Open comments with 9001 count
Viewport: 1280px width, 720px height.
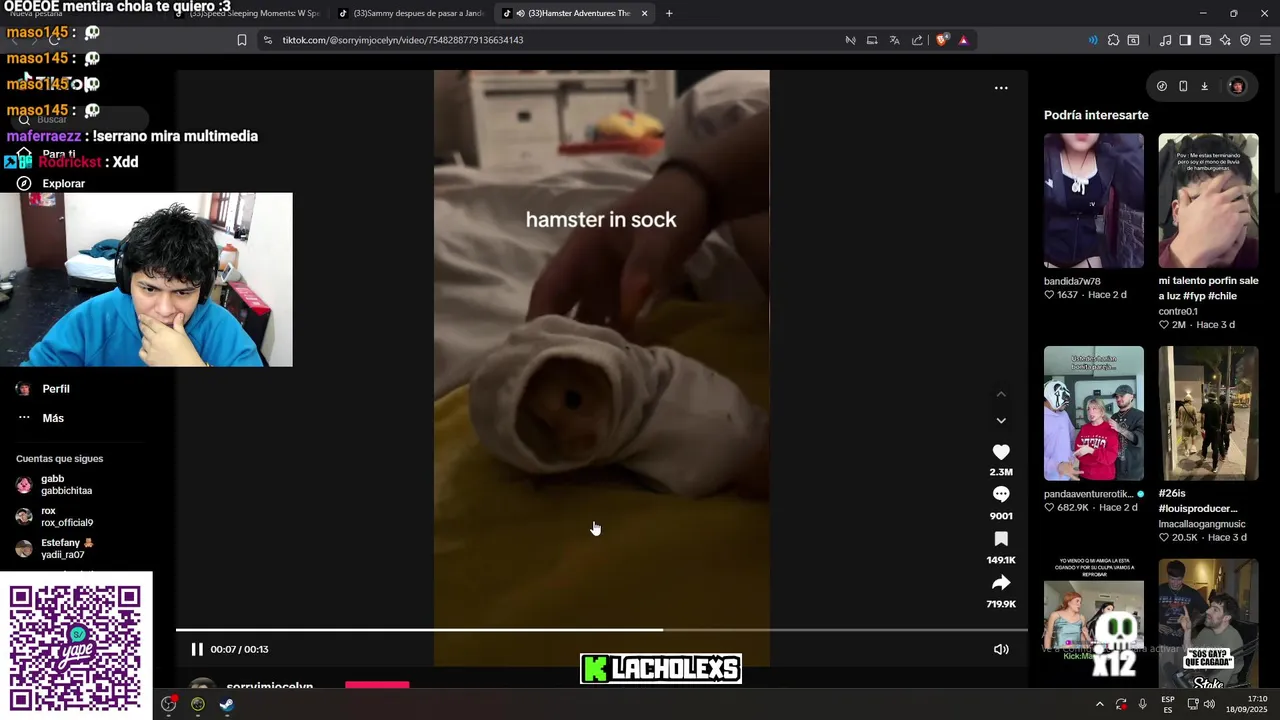tap(1001, 494)
